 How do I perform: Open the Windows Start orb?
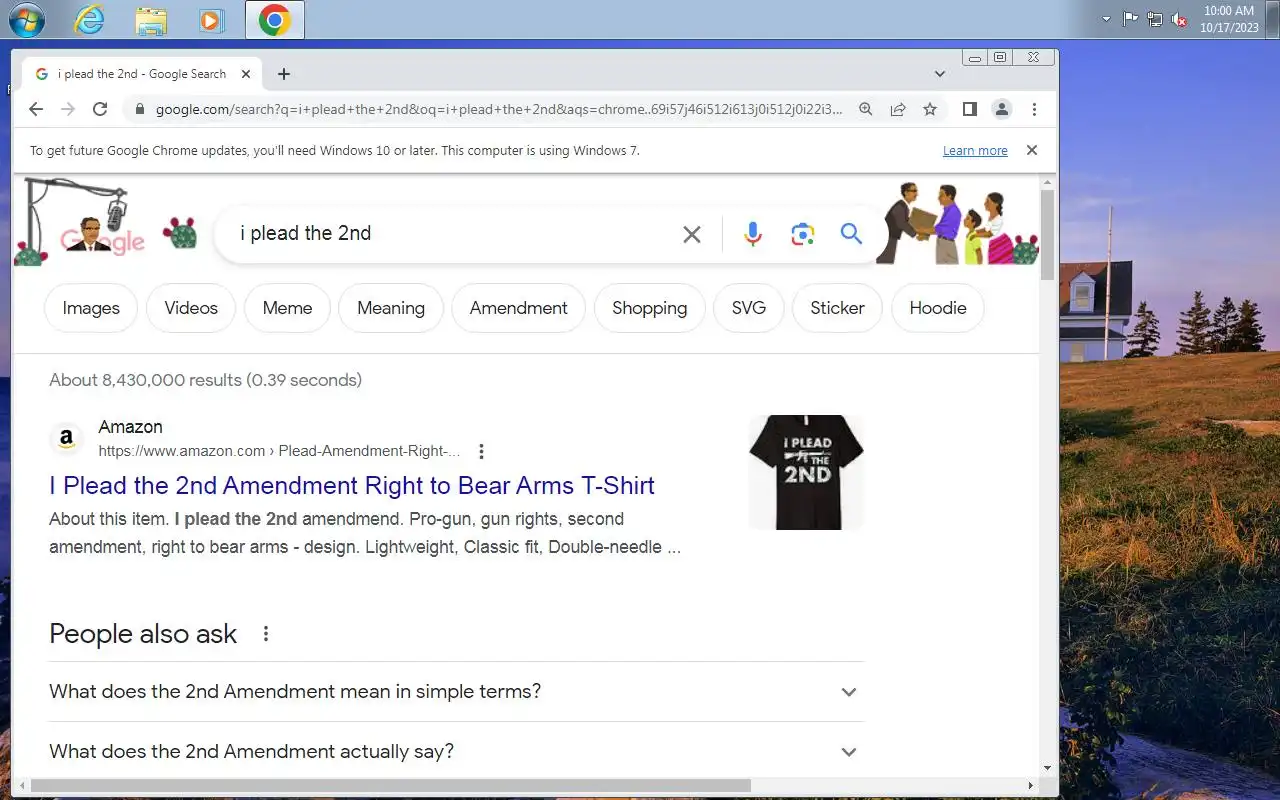click(x=27, y=20)
